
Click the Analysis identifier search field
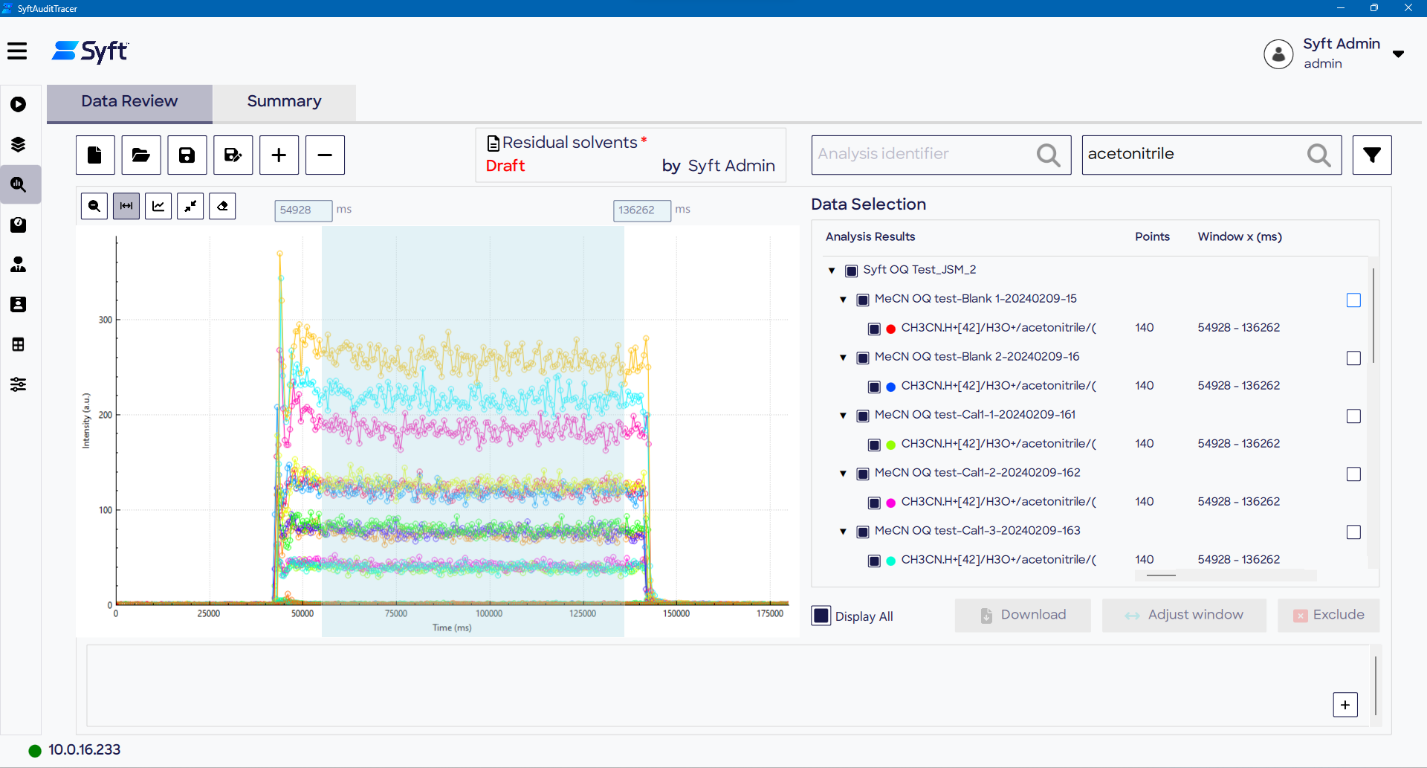pyautogui.click(x=923, y=155)
